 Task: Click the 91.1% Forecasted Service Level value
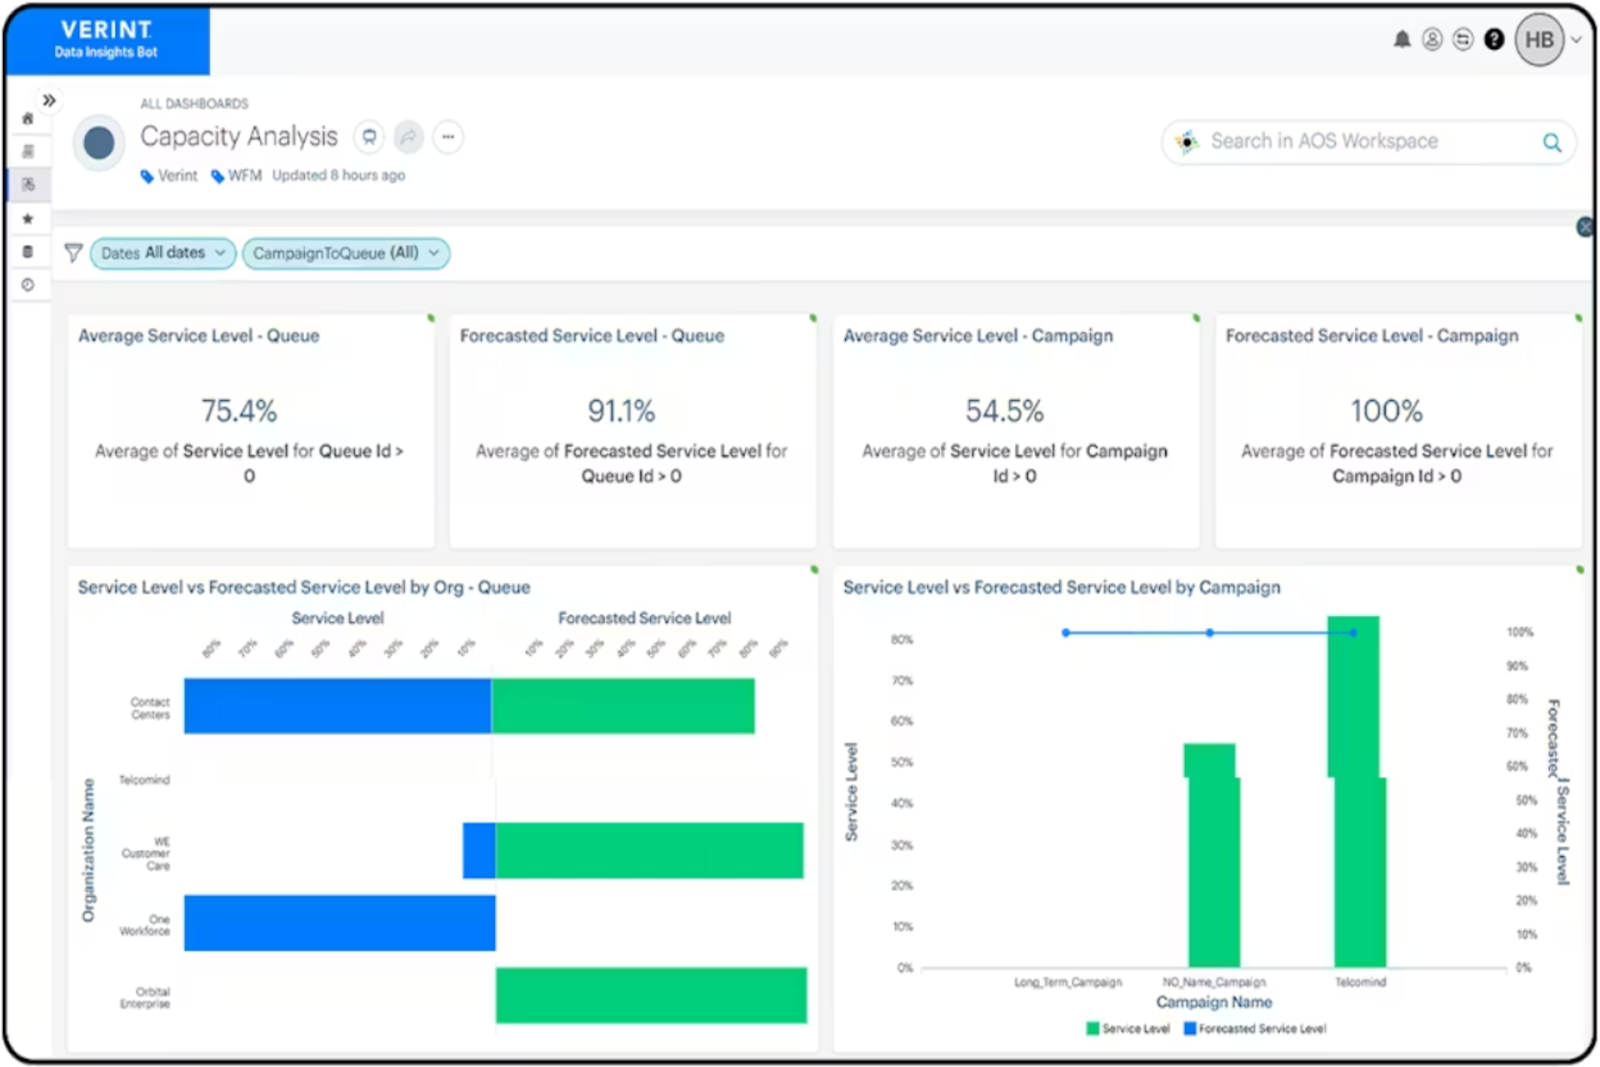[621, 411]
